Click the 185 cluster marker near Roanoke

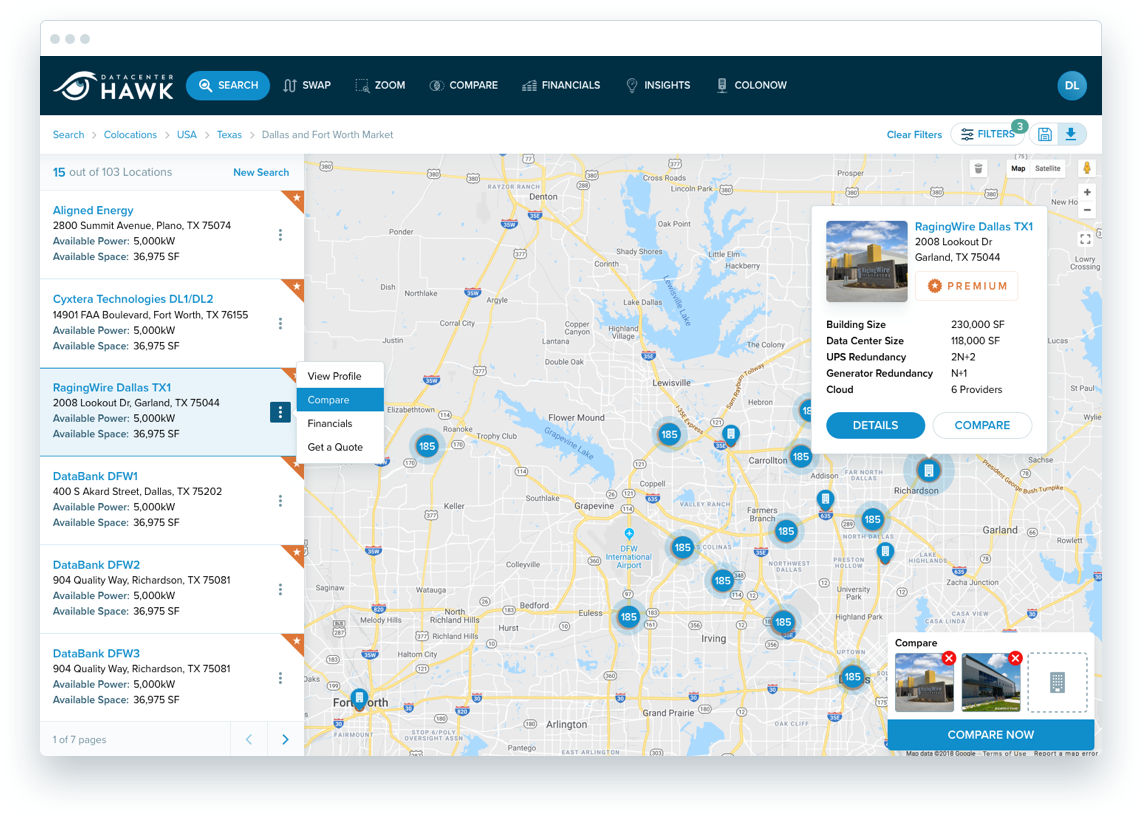click(427, 446)
